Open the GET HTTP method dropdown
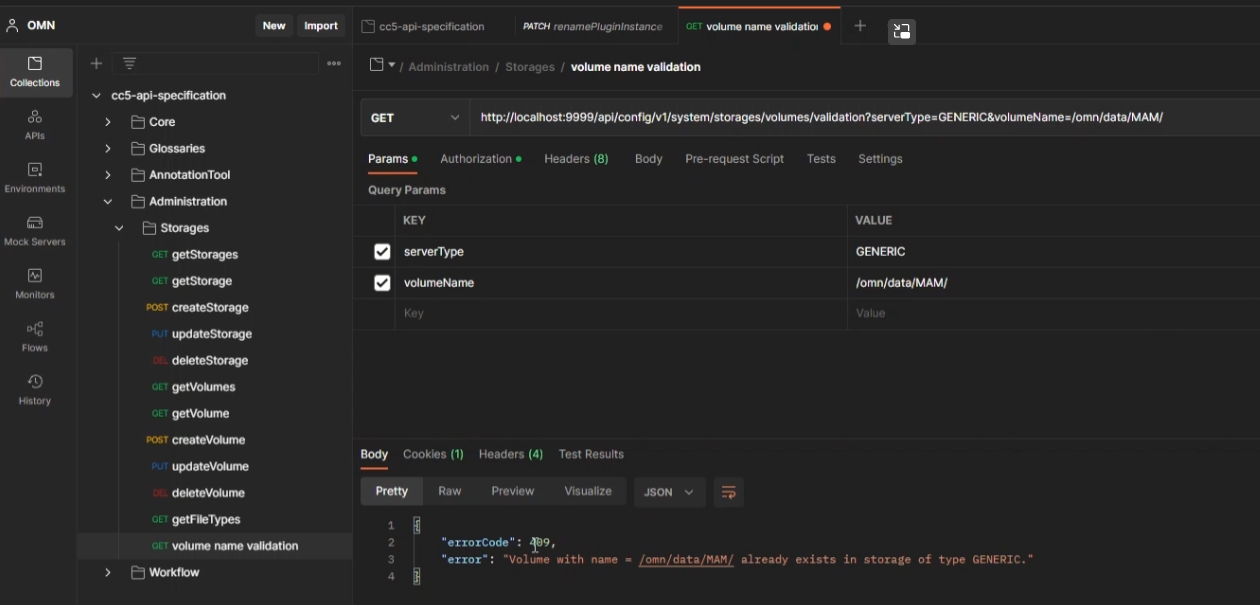1260x605 pixels. [415, 118]
